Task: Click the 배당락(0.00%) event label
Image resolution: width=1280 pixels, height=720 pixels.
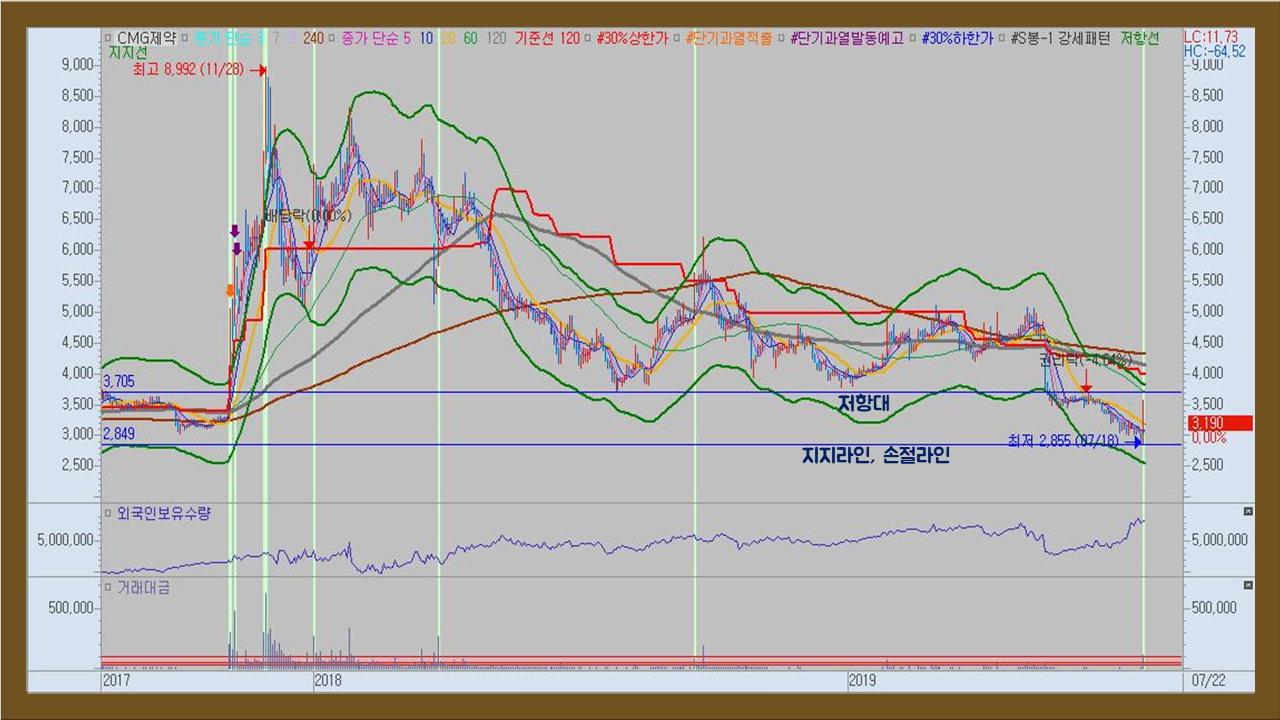Action: coord(307,214)
